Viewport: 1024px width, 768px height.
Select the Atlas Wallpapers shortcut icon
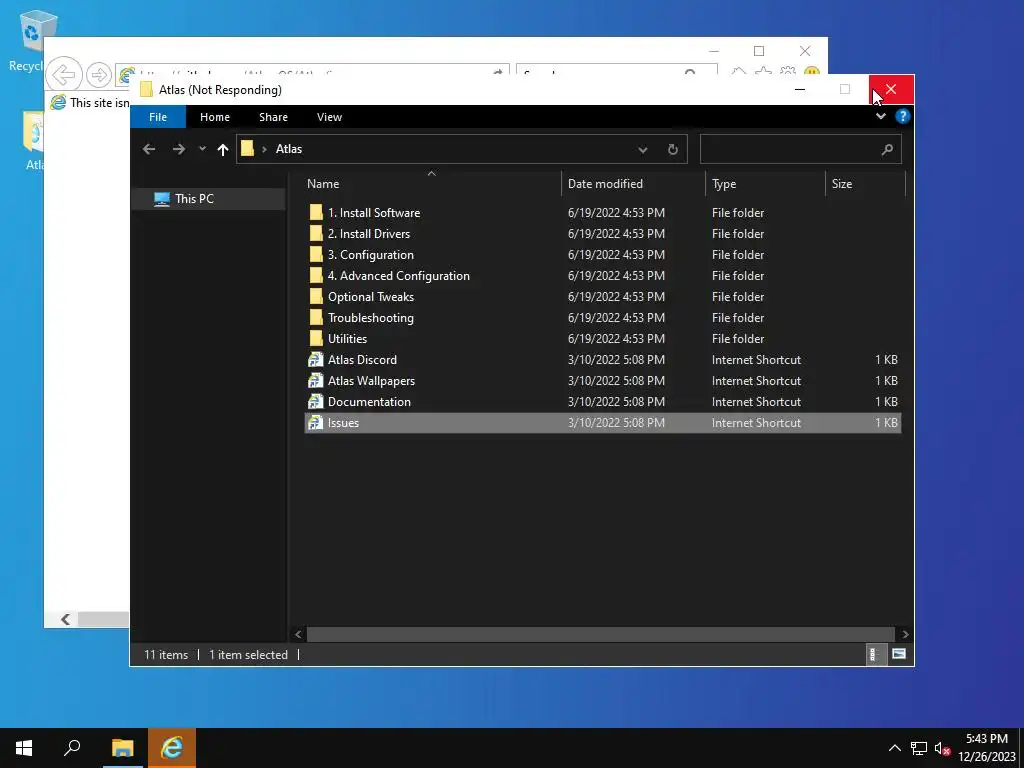[x=316, y=380]
